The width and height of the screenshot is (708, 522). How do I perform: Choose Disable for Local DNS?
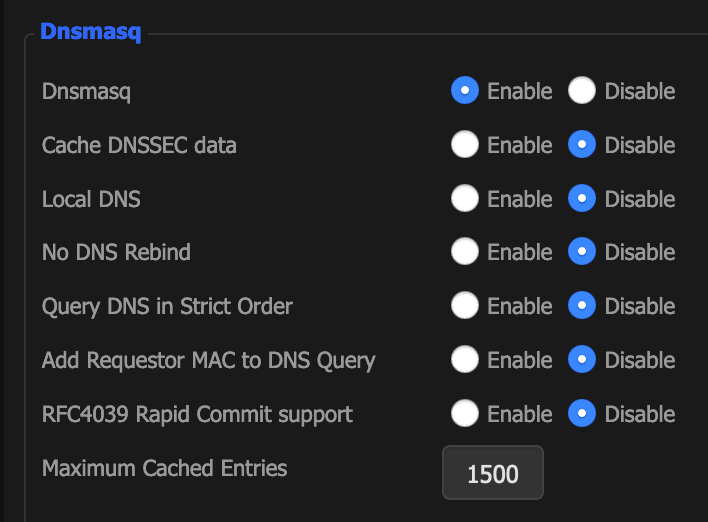[x=582, y=198]
